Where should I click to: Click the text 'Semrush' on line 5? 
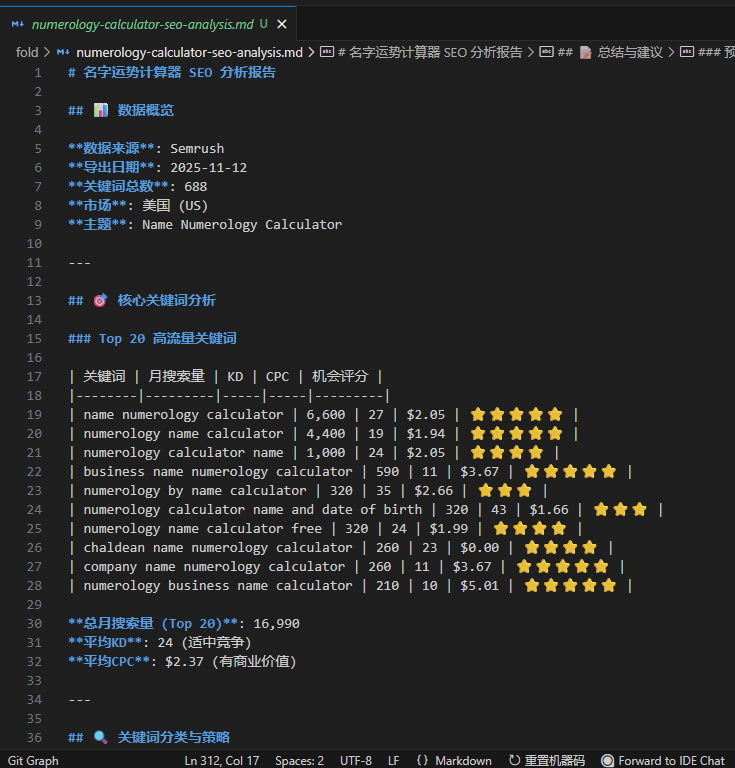197,148
